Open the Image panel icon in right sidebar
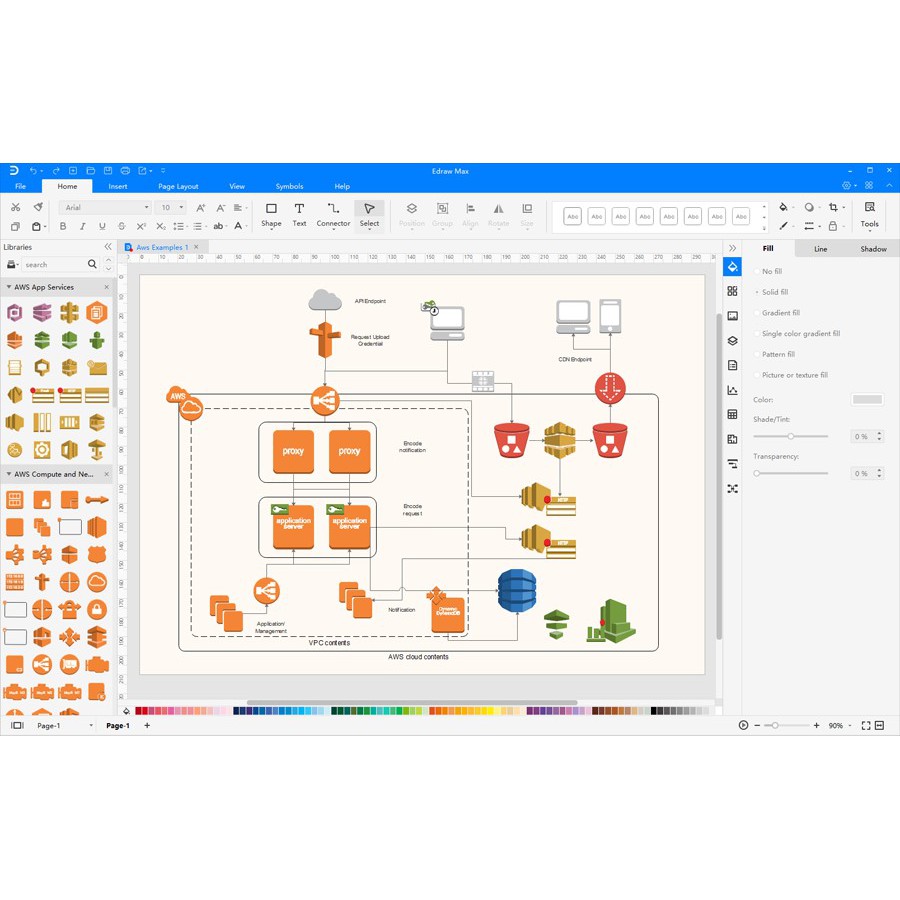 tap(732, 316)
